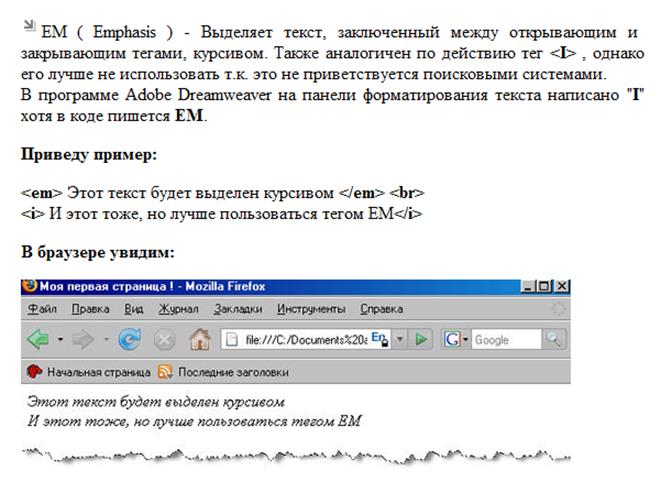The image size is (661, 493).
Task: Click the small arrow icon before EM heading
Action: point(29,25)
